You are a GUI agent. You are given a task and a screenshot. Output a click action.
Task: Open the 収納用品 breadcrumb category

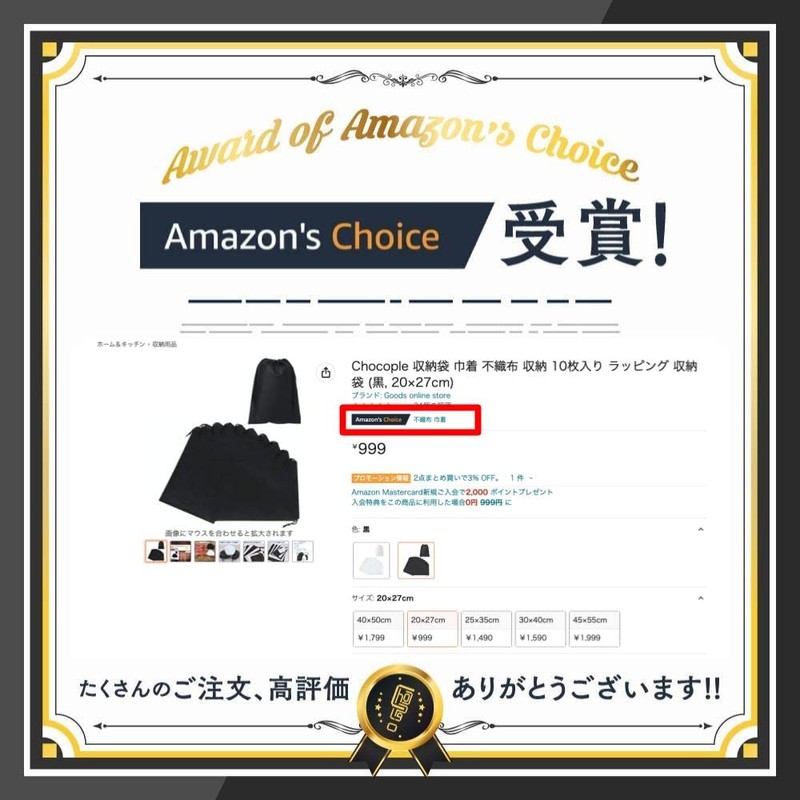click(165, 344)
